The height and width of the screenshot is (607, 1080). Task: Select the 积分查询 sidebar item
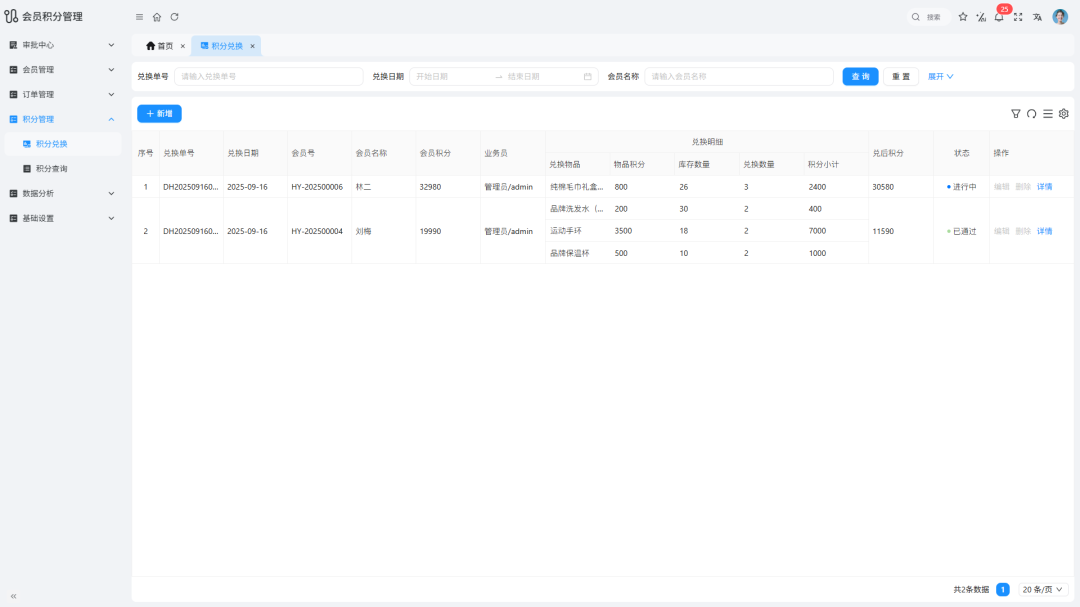click(x=61, y=169)
